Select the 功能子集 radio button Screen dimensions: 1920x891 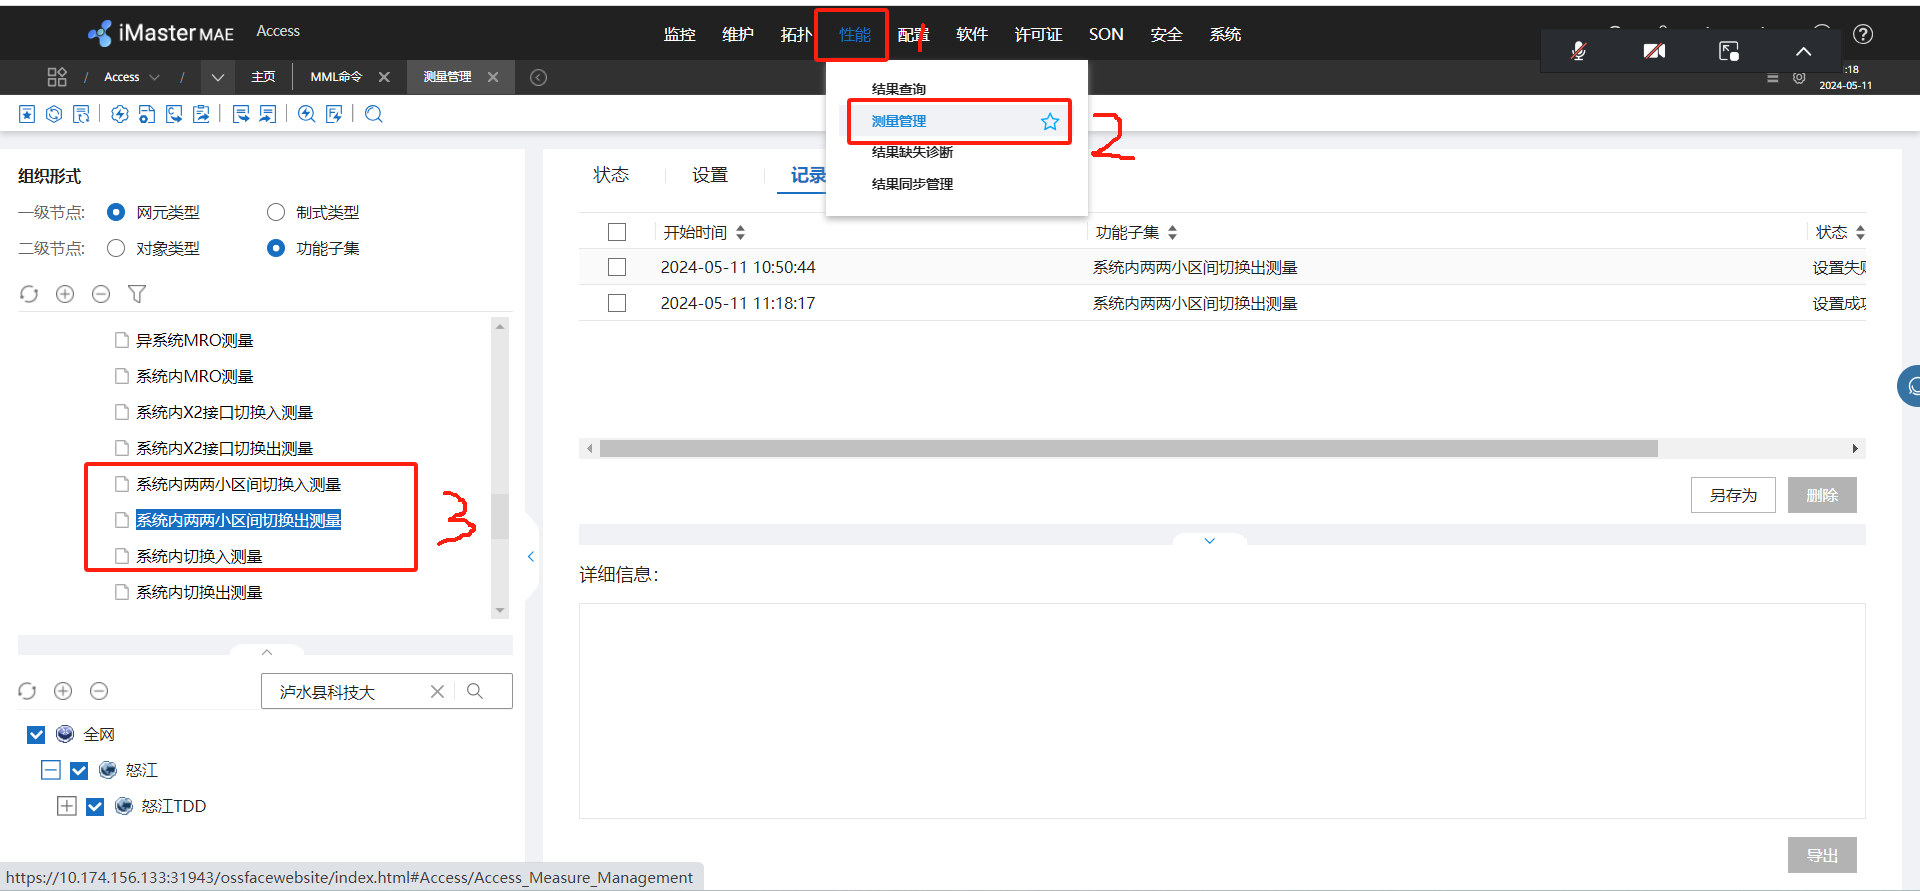[x=276, y=248]
